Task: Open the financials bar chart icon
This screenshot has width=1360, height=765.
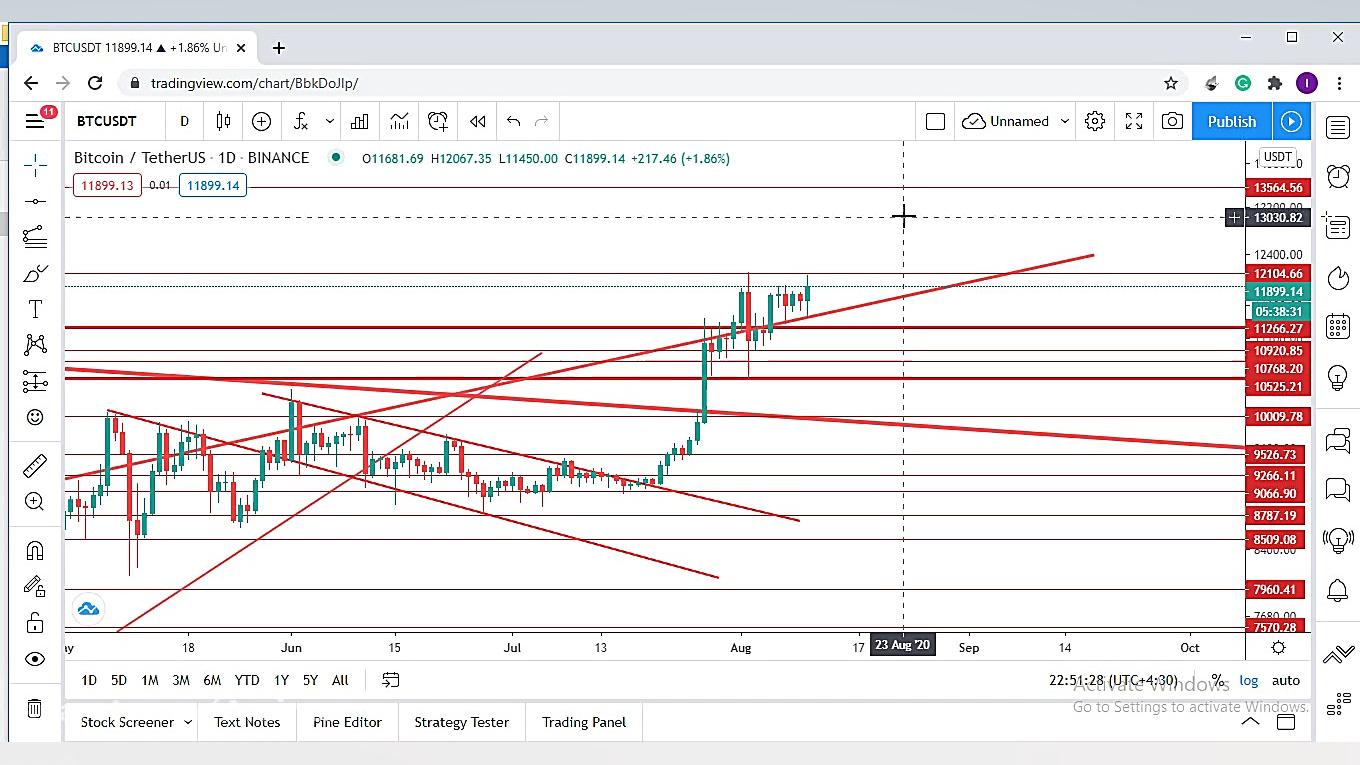Action: (x=359, y=121)
